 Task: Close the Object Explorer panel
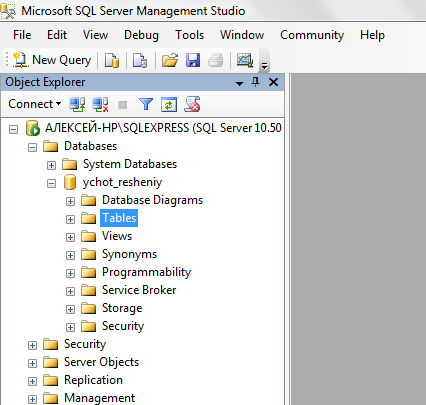[x=273, y=82]
